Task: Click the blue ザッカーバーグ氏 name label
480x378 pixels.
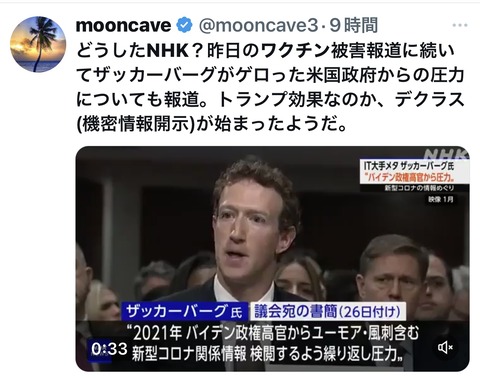Action: coord(184,311)
